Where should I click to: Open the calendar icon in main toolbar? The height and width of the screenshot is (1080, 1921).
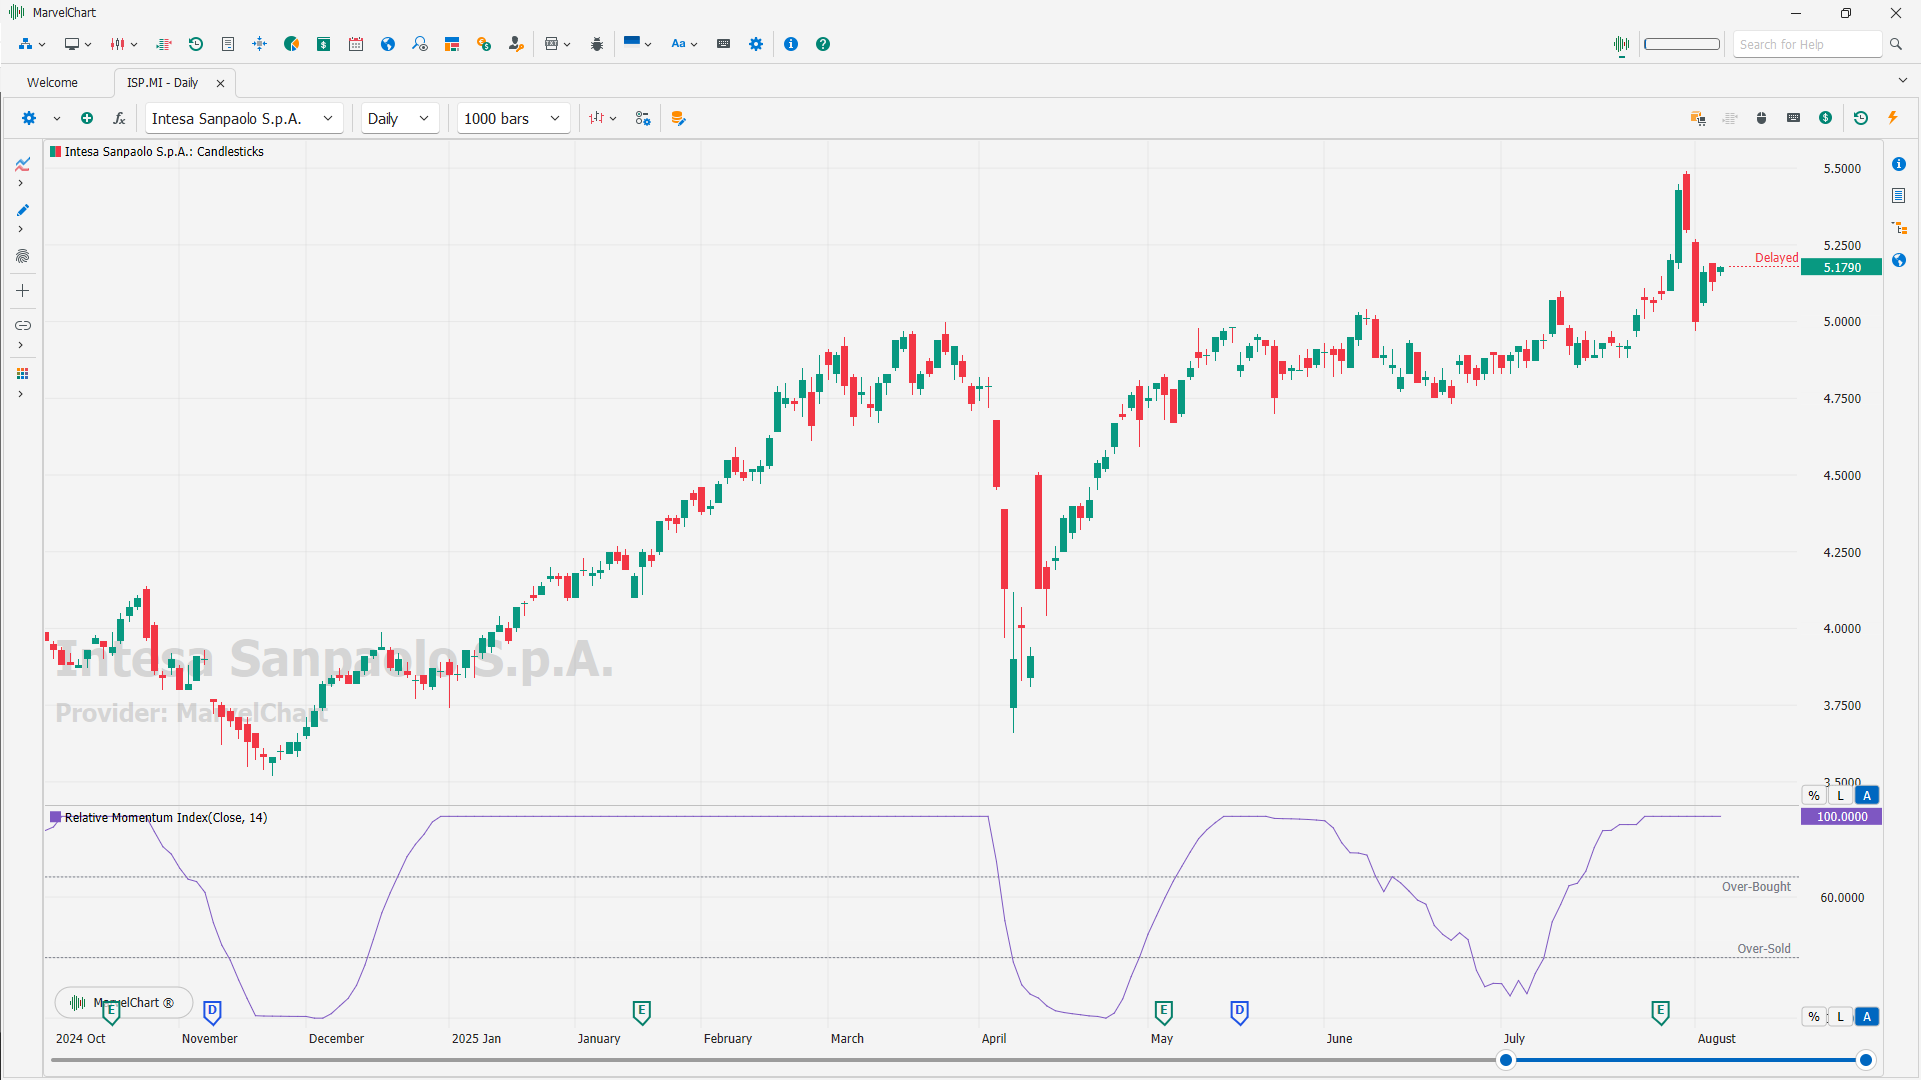pyautogui.click(x=356, y=44)
